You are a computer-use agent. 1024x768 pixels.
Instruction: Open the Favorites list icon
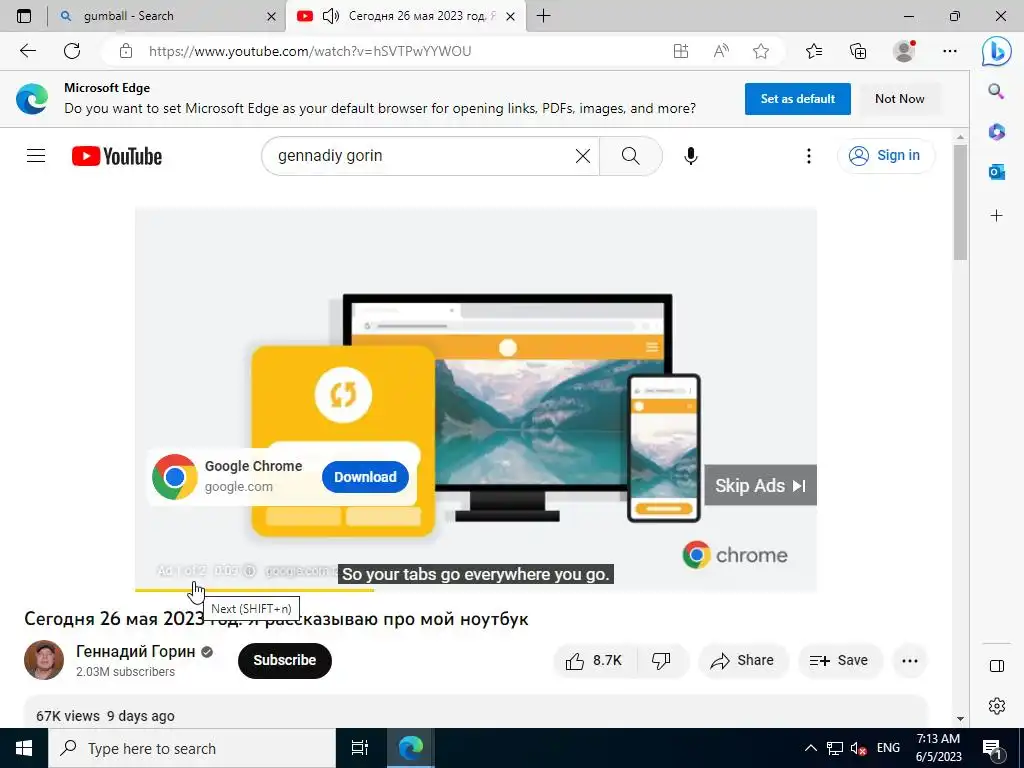click(x=814, y=51)
